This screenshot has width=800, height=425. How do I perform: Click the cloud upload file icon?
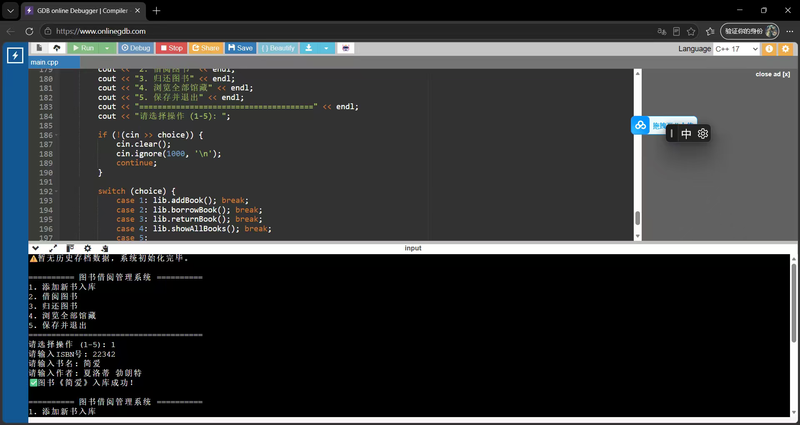[x=56, y=48]
